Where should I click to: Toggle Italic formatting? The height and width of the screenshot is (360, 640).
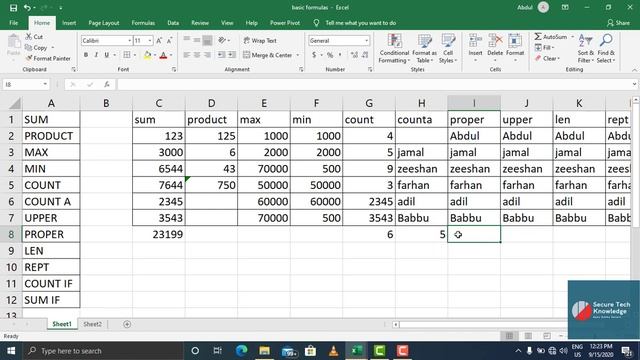pos(96,55)
